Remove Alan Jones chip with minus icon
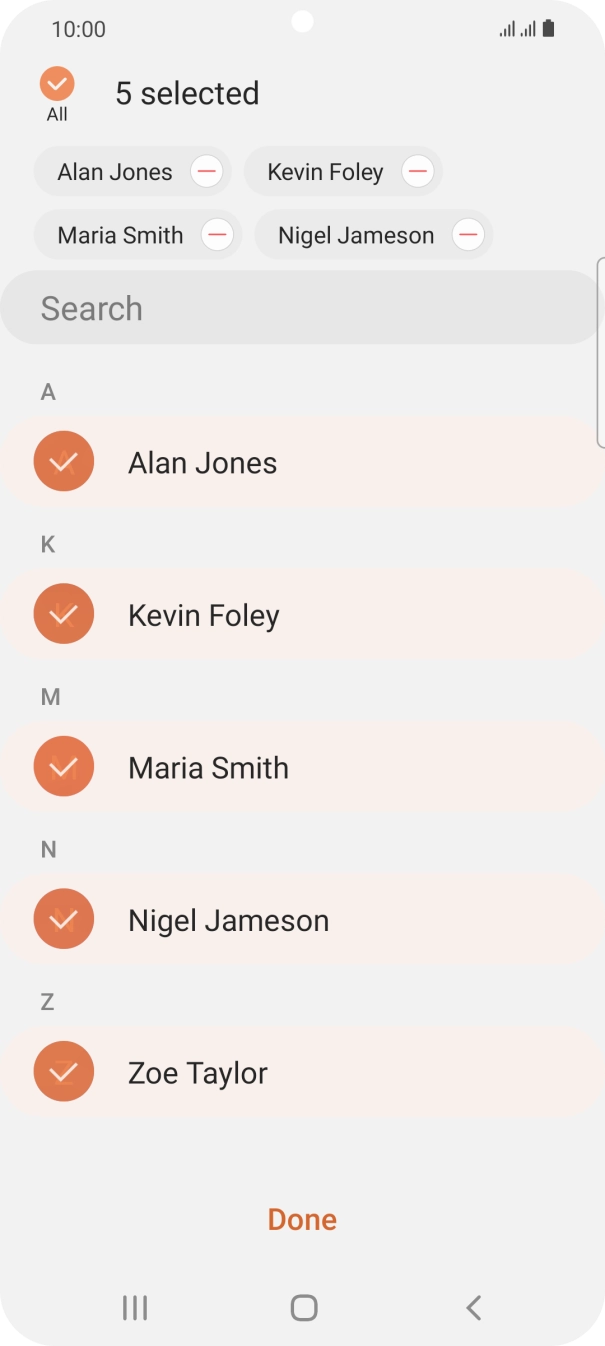 pos(207,172)
